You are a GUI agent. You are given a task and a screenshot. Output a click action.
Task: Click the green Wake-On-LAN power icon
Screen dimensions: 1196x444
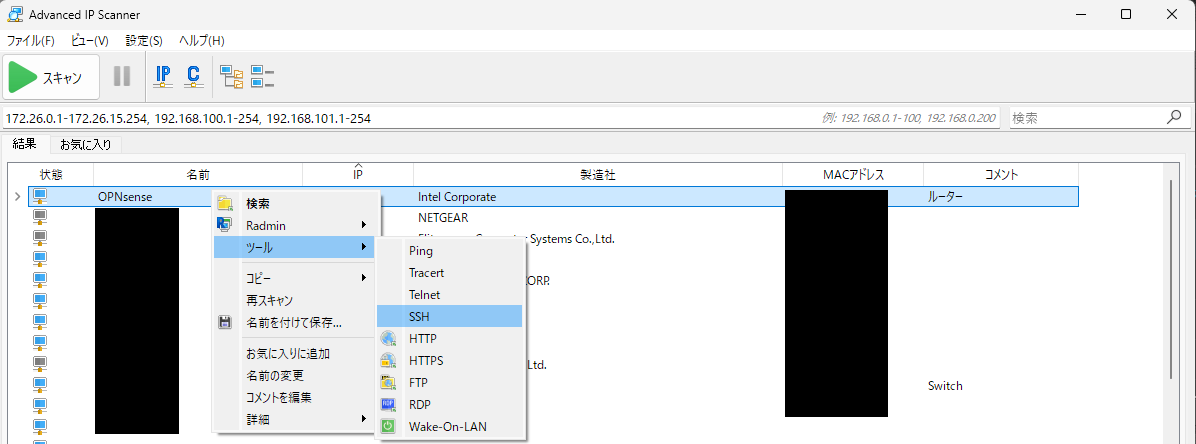(389, 426)
